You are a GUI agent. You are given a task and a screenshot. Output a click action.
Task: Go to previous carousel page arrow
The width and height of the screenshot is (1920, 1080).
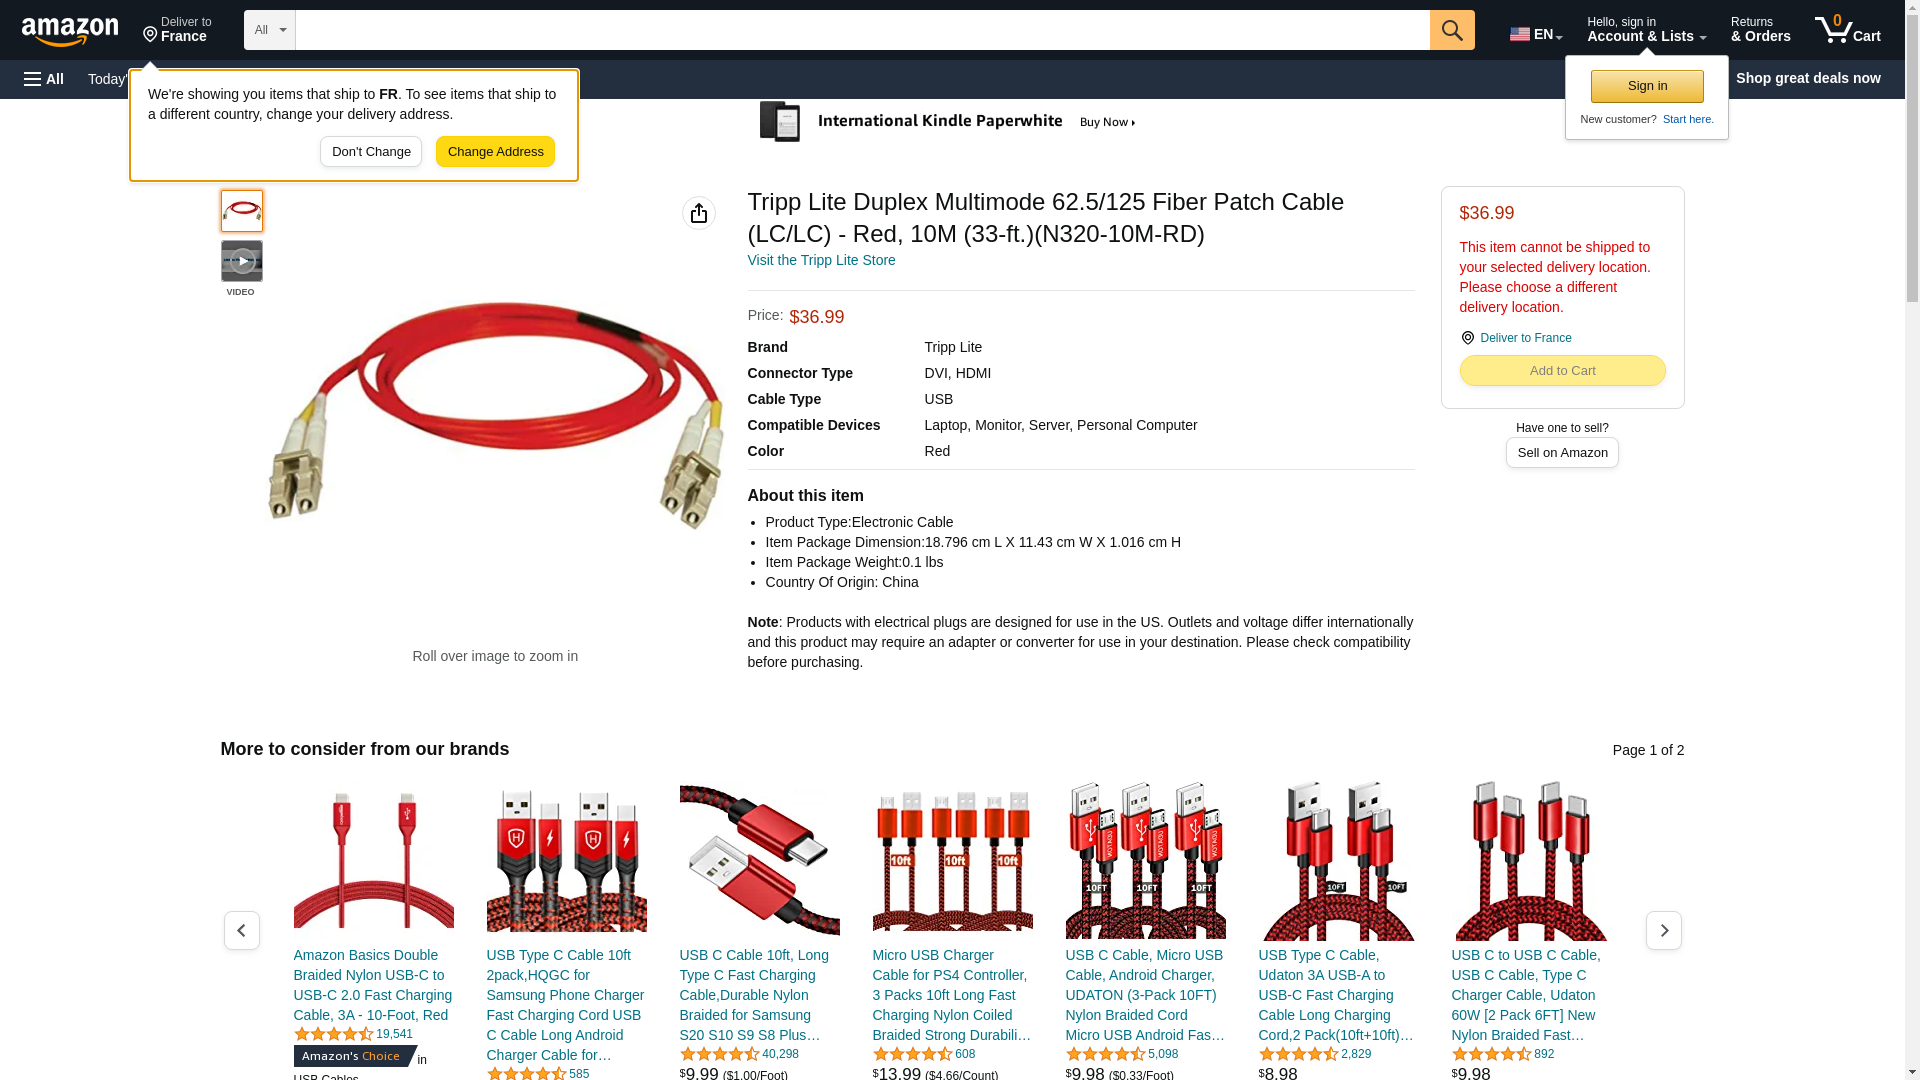coord(242,931)
